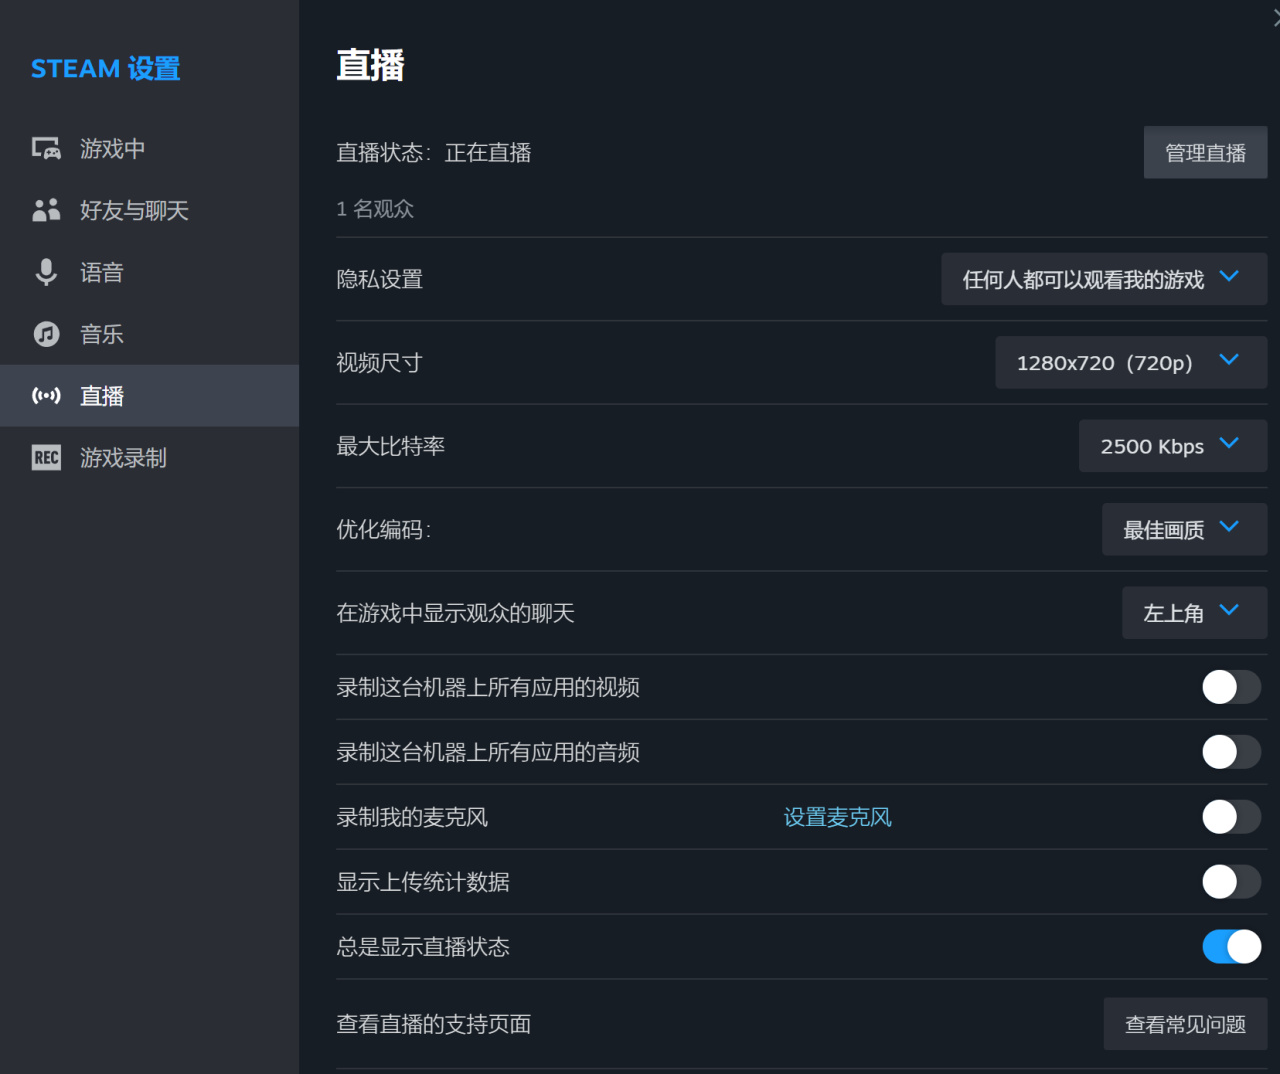The image size is (1280, 1074).
Task: Click the 视频尺寸 label
Action: point(380,362)
